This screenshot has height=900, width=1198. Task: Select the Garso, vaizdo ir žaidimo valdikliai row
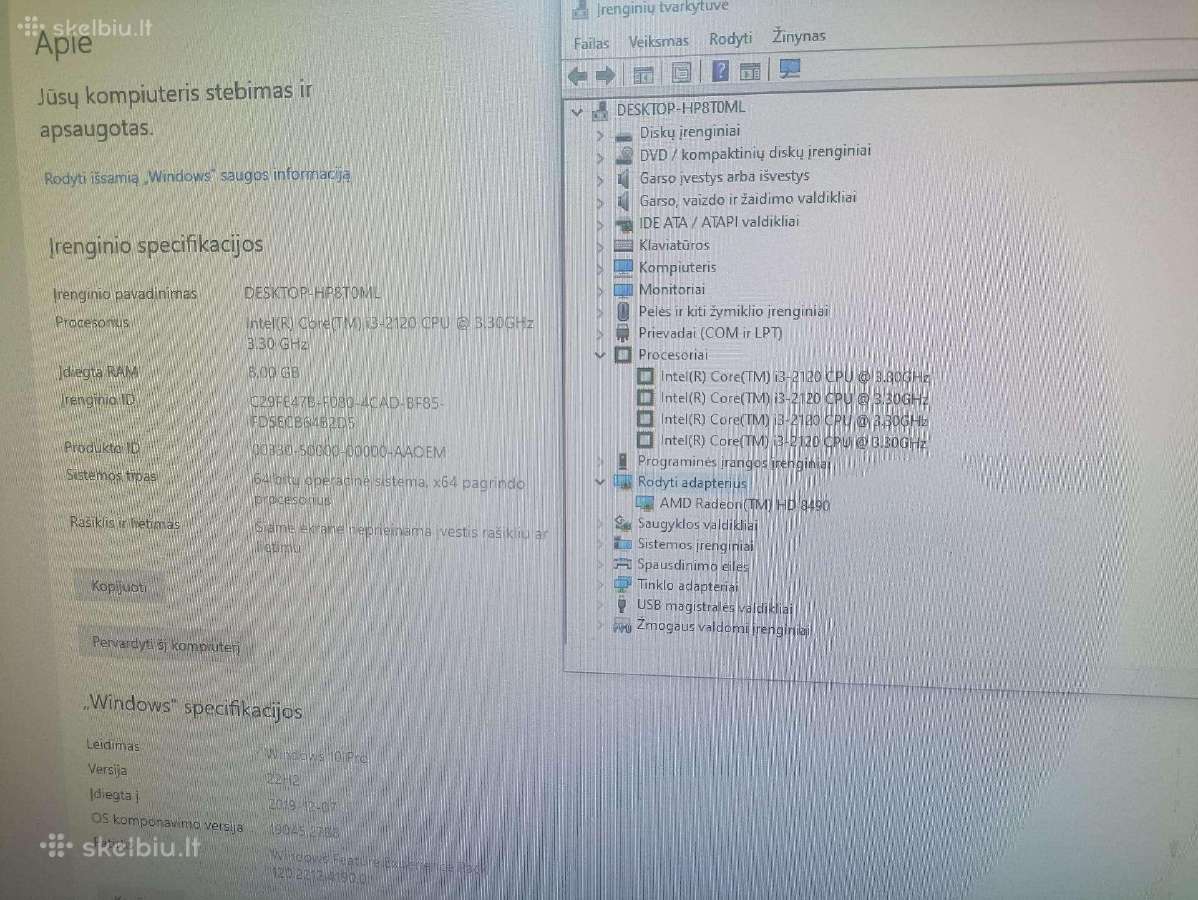[x=747, y=199]
